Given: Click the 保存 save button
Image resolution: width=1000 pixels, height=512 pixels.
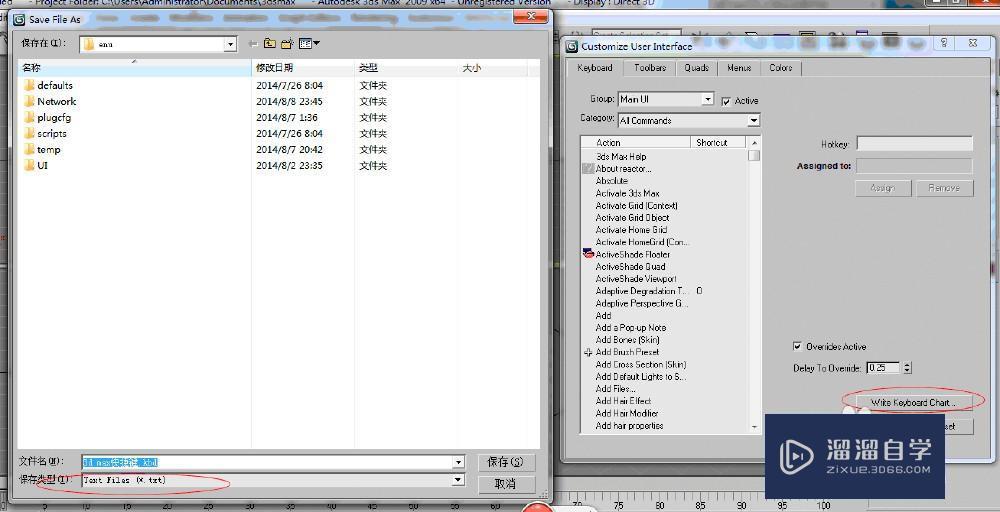Looking at the screenshot, I should [506, 462].
